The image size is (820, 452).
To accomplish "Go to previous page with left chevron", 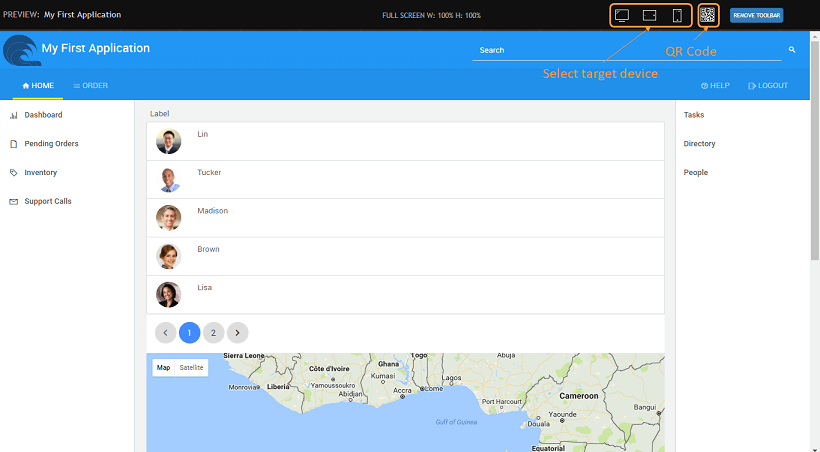I will 167,332.
